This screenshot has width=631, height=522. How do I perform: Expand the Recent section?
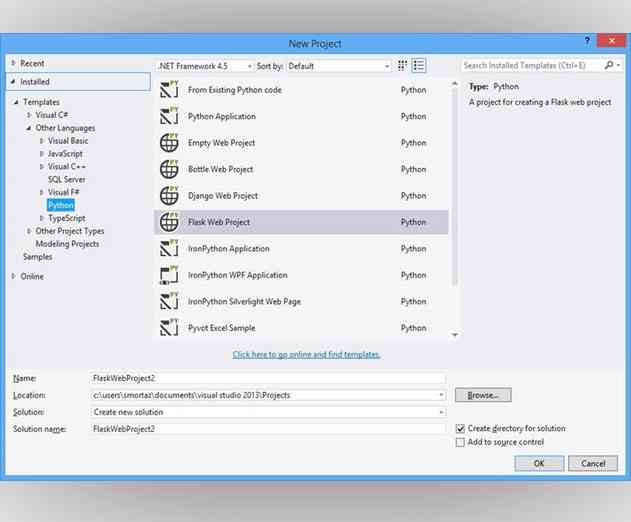tap(13, 63)
